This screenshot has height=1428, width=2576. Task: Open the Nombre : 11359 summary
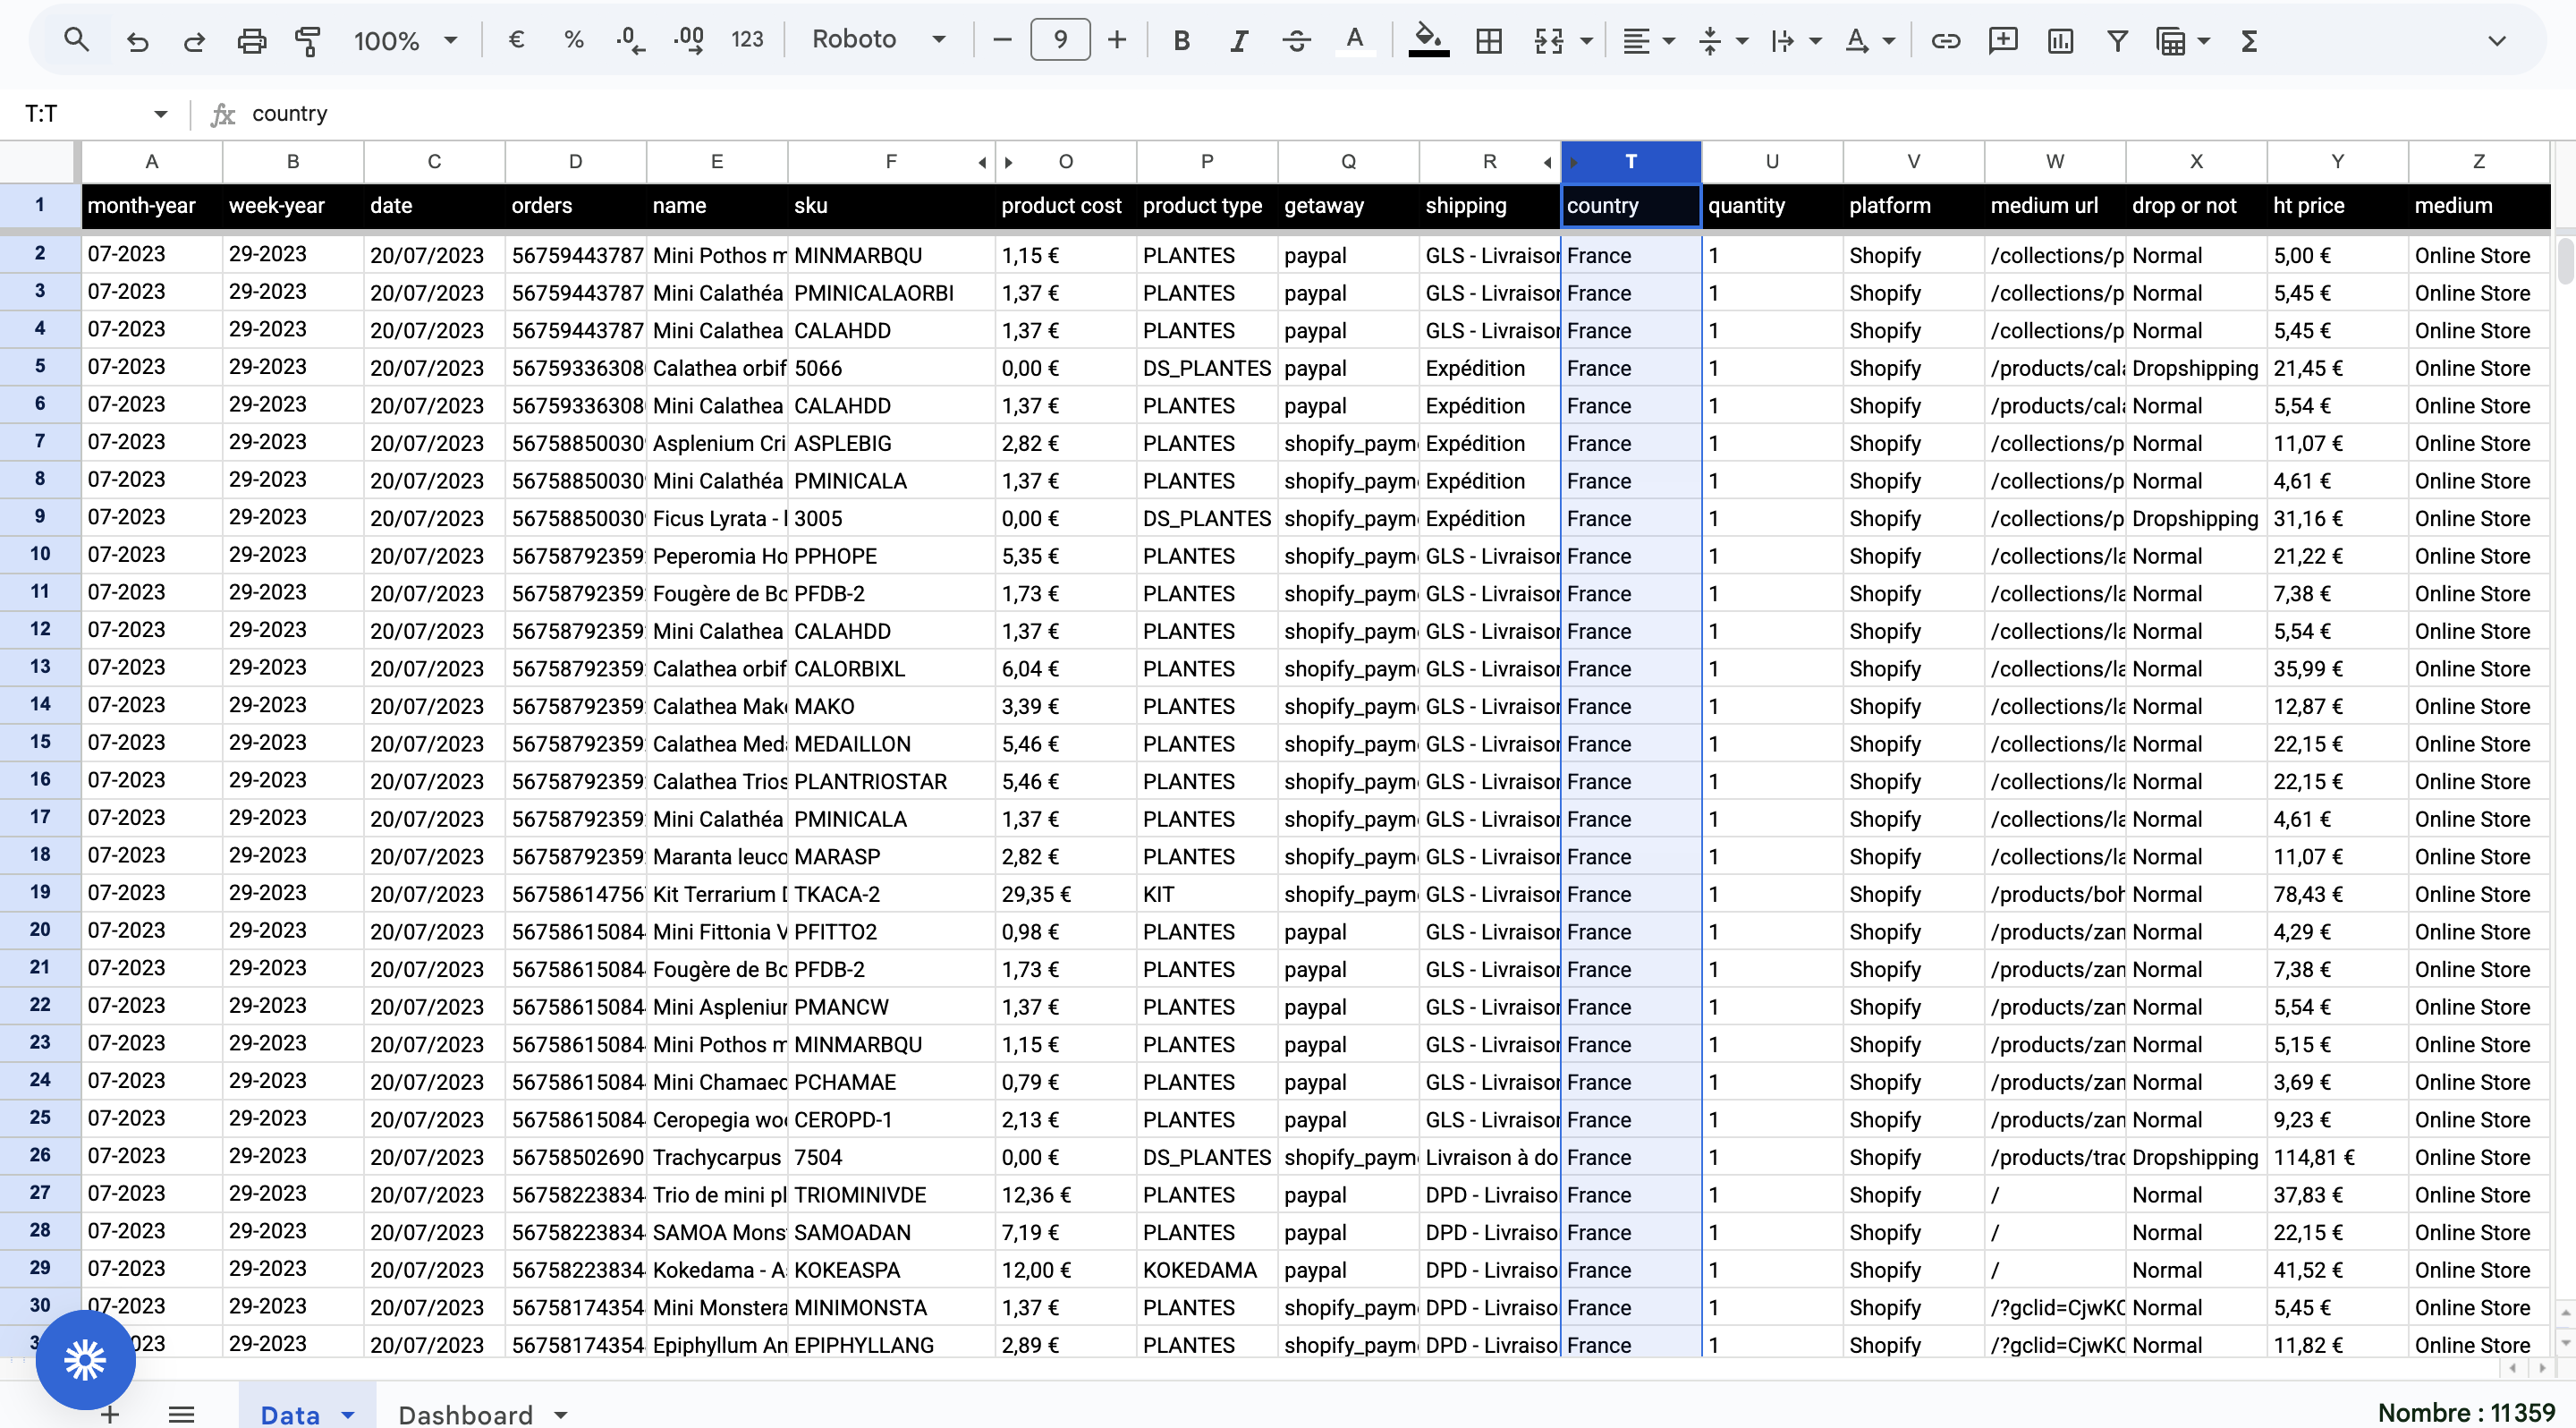click(2466, 1412)
